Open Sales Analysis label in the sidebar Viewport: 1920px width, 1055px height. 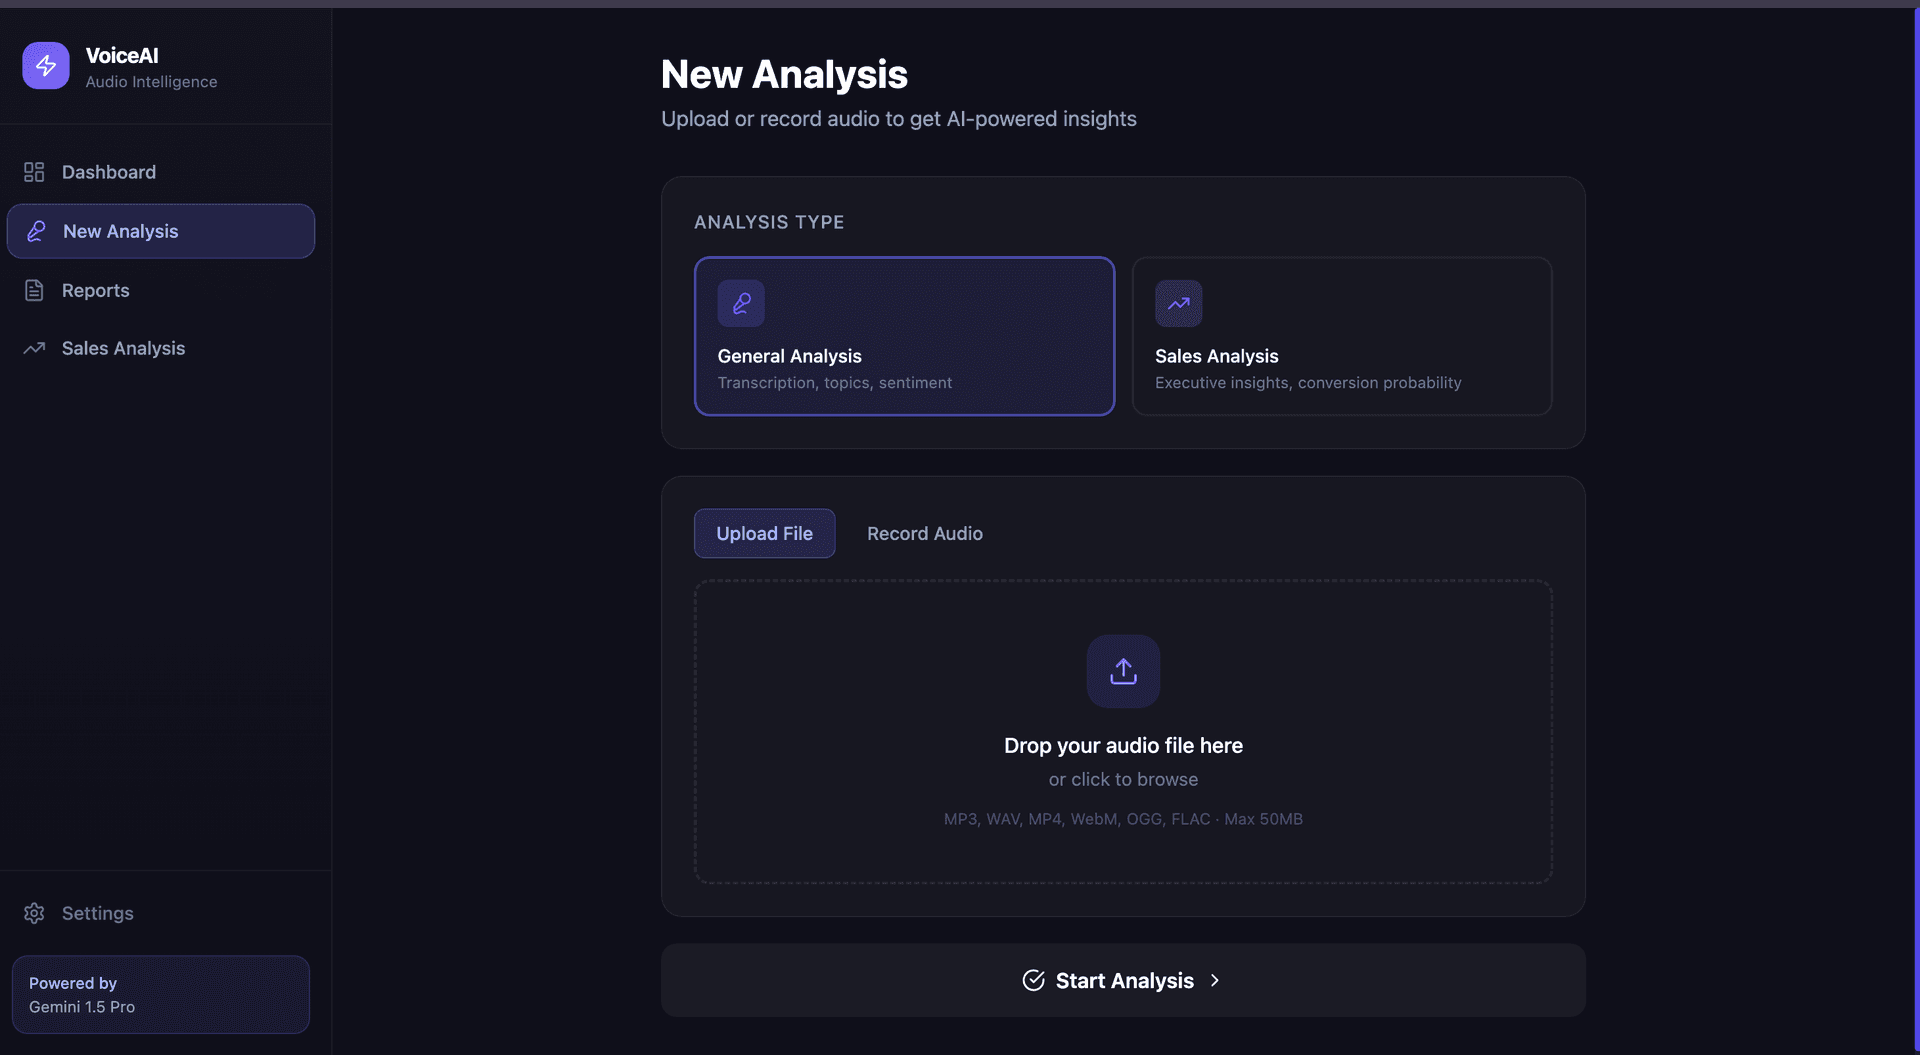tap(124, 348)
